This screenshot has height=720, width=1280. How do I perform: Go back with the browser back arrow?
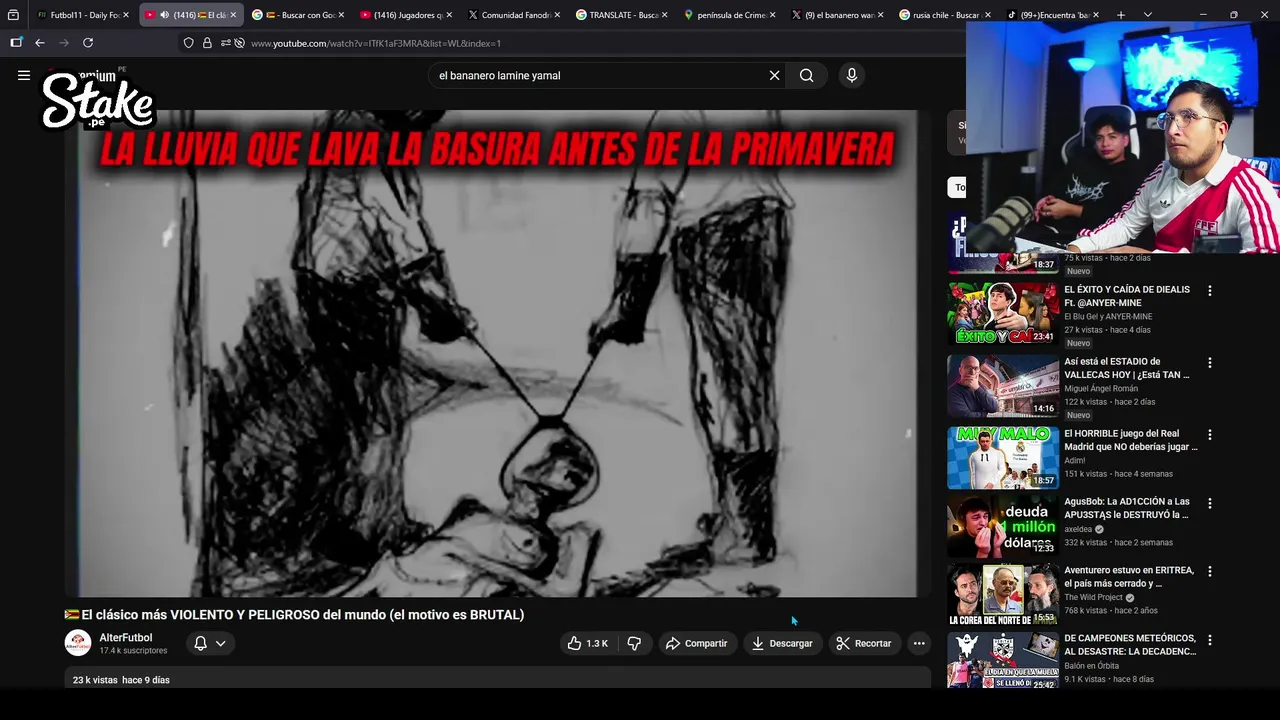39,43
